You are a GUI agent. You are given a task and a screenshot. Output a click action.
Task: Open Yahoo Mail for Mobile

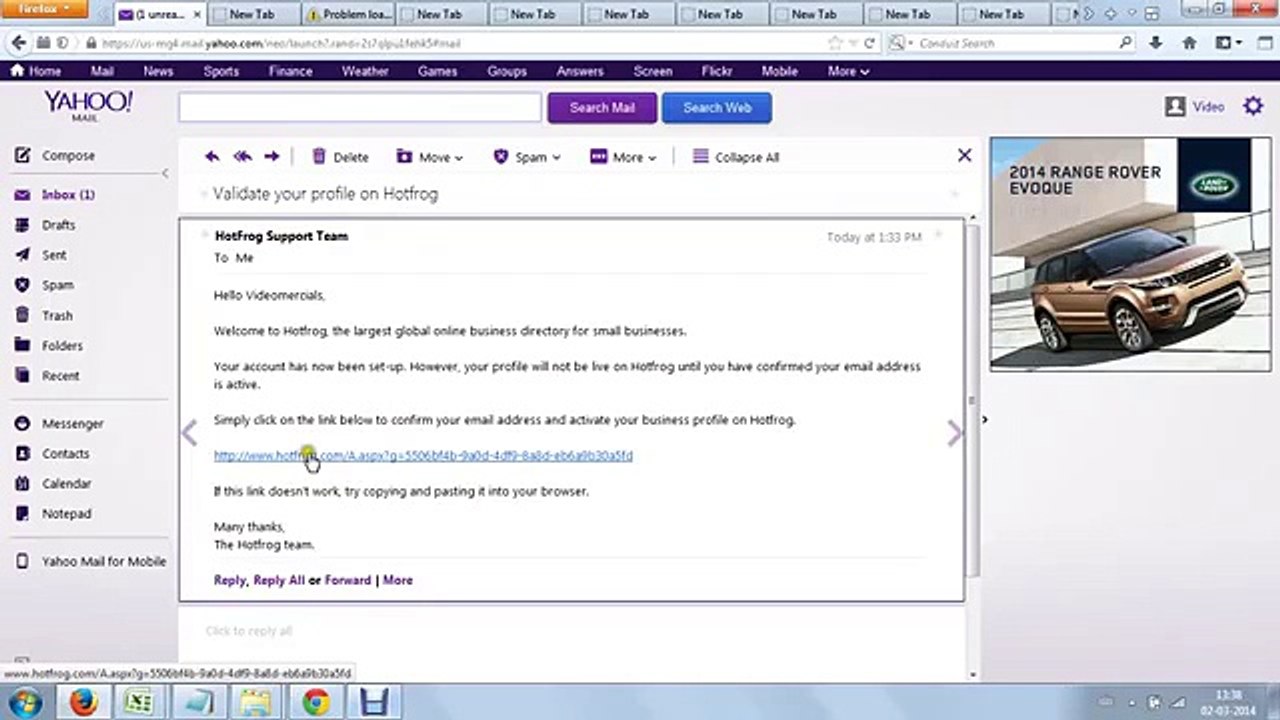click(90, 562)
